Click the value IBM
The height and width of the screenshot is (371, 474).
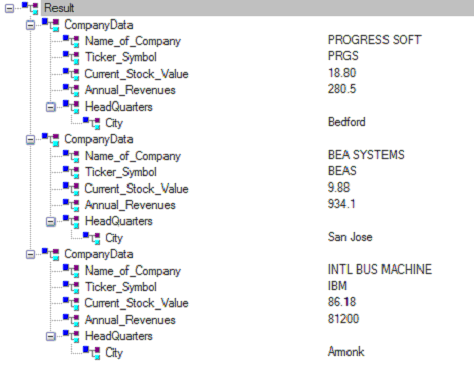click(x=337, y=286)
